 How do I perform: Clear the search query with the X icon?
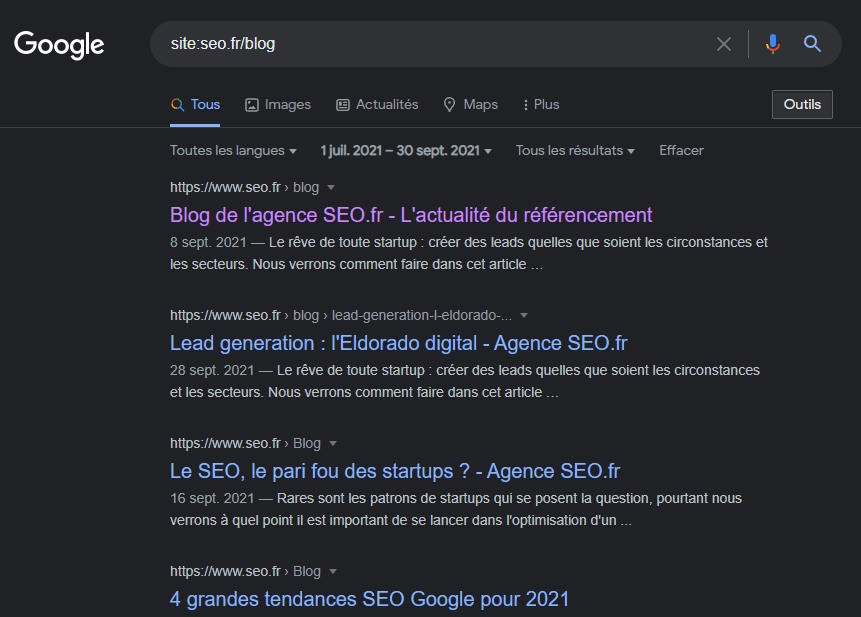(x=724, y=44)
